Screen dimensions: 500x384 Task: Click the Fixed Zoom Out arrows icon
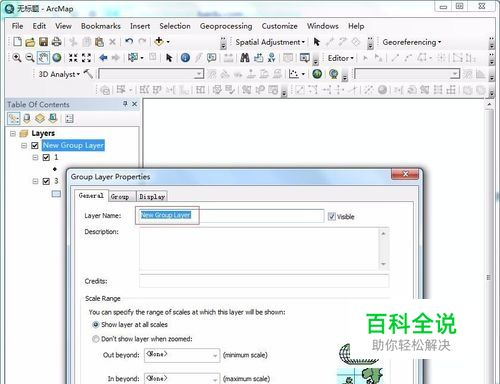[x=86, y=58]
